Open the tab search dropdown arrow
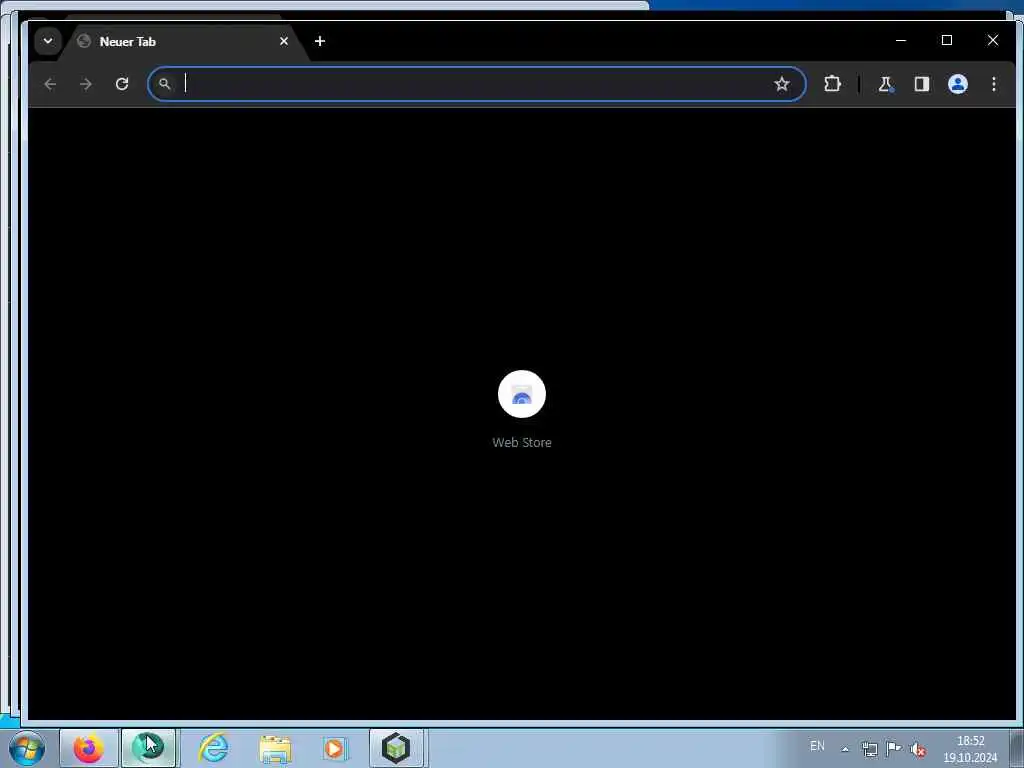This screenshot has width=1024, height=768. point(48,41)
